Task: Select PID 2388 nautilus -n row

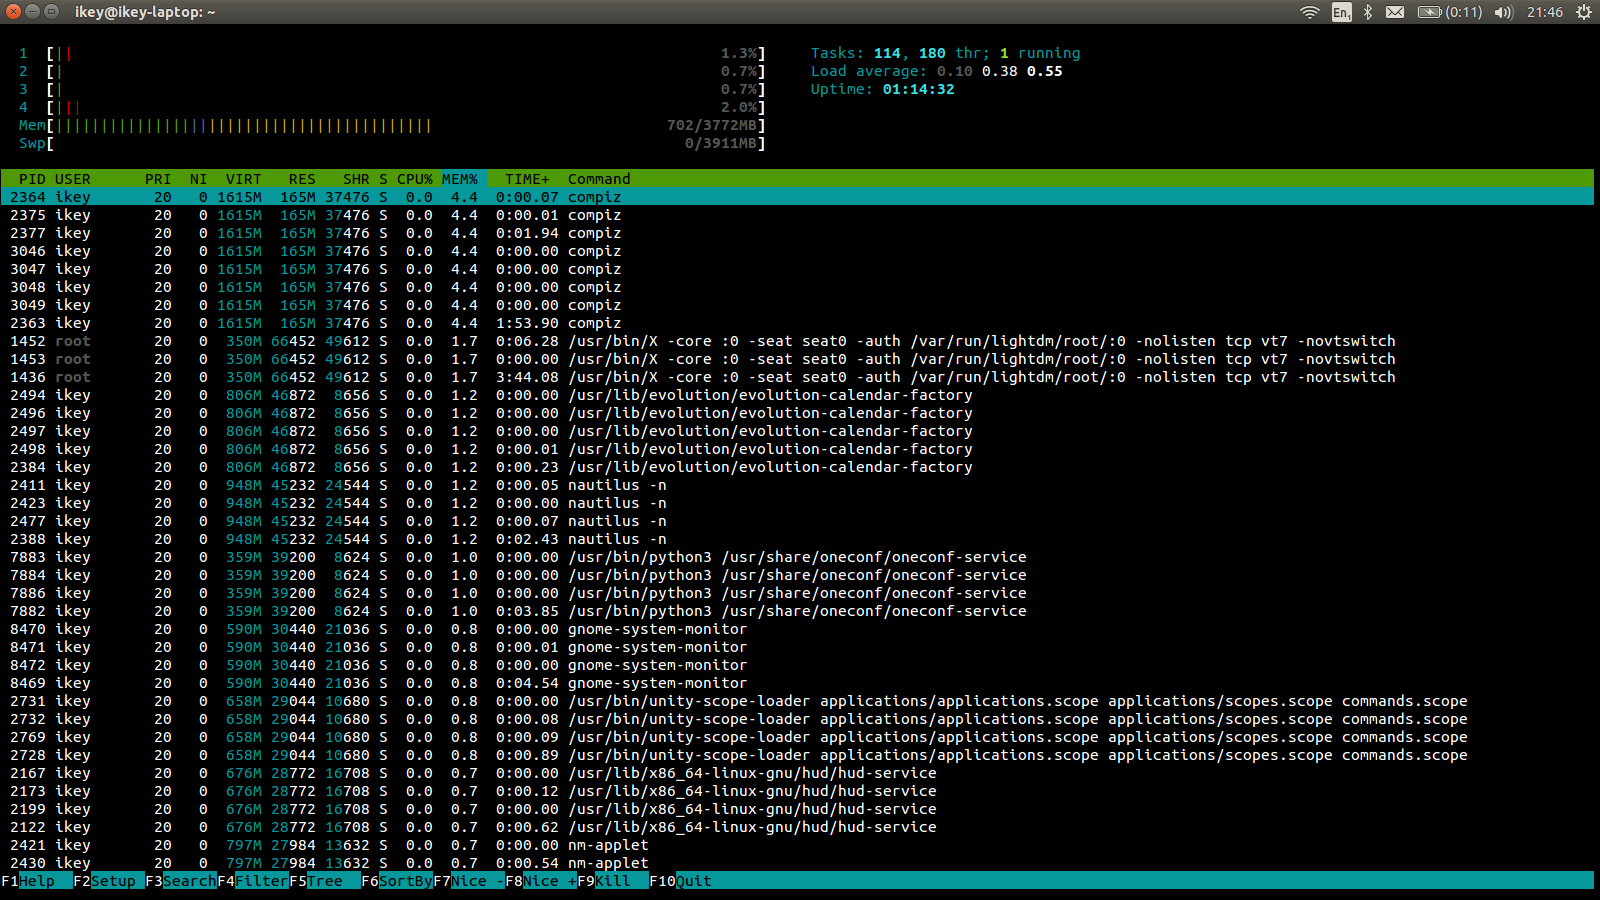Action: (797, 539)
